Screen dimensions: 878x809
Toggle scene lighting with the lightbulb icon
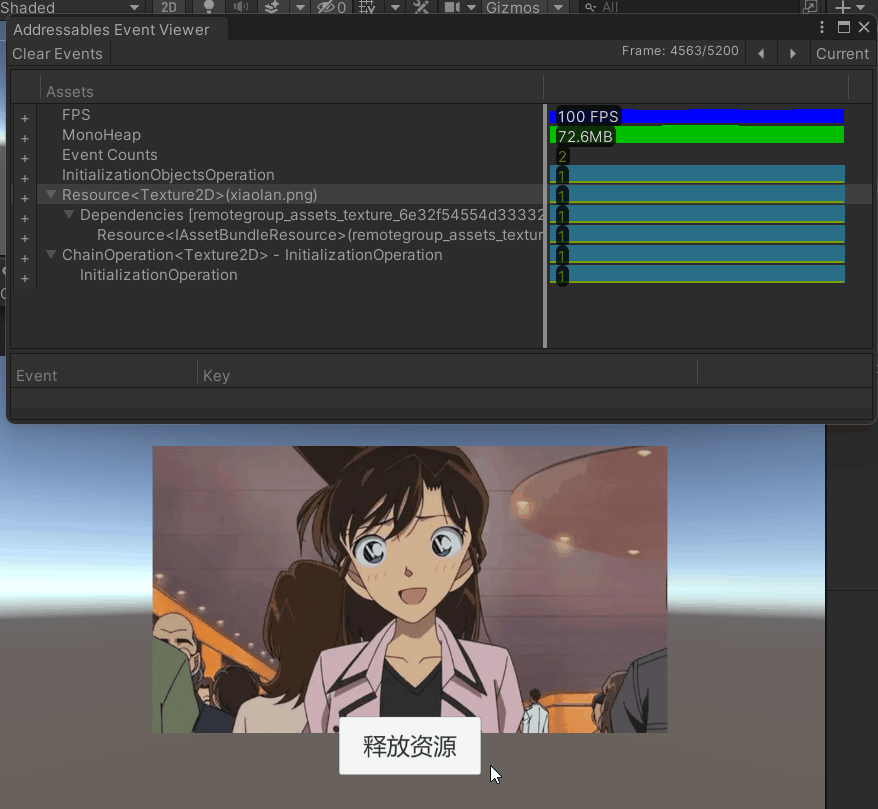pyautogui.click(x=209, y=6)
